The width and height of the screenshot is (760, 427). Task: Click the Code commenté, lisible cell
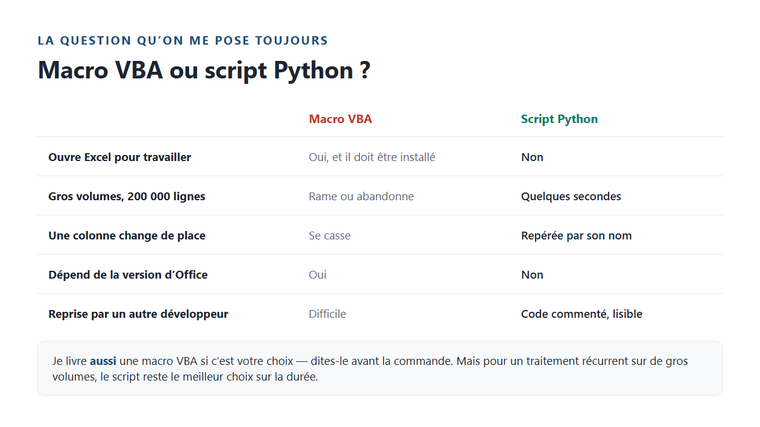582,314
